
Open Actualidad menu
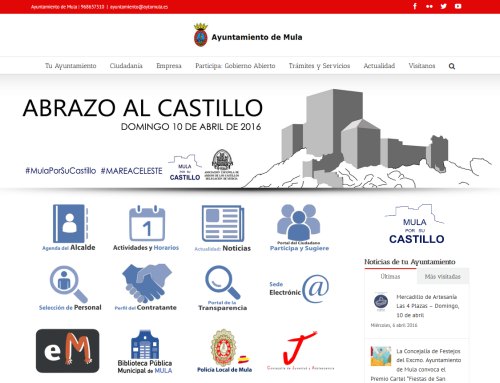(379, 66)
